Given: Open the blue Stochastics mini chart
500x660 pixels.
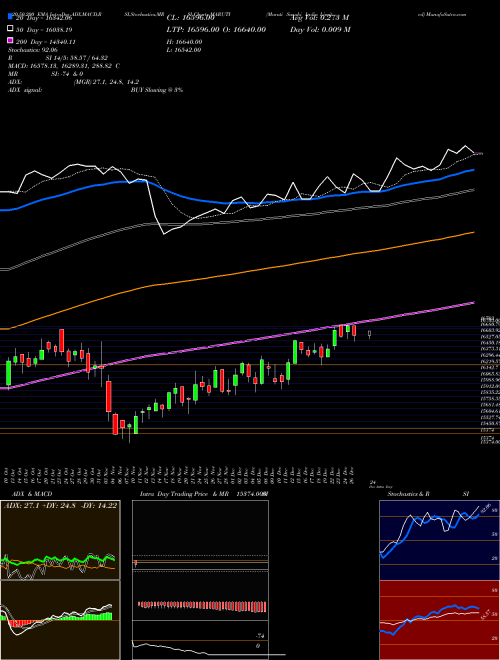Looking at the screenshot, I should pyautogui.click(x=439, y=540).
